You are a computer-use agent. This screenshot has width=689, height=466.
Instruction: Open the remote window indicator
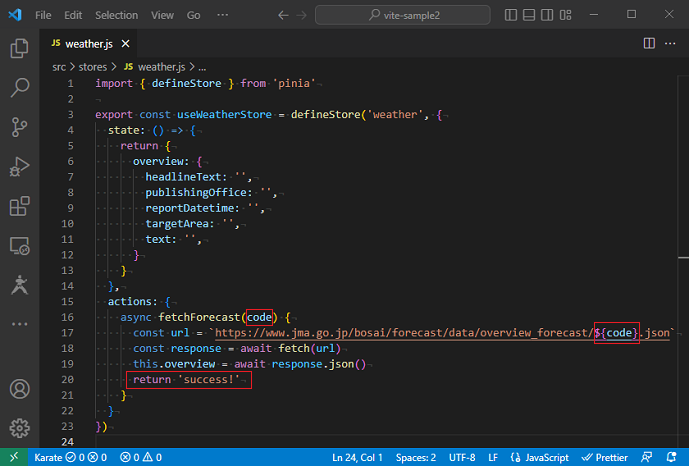pyautogui.click(x=14, y=457)
